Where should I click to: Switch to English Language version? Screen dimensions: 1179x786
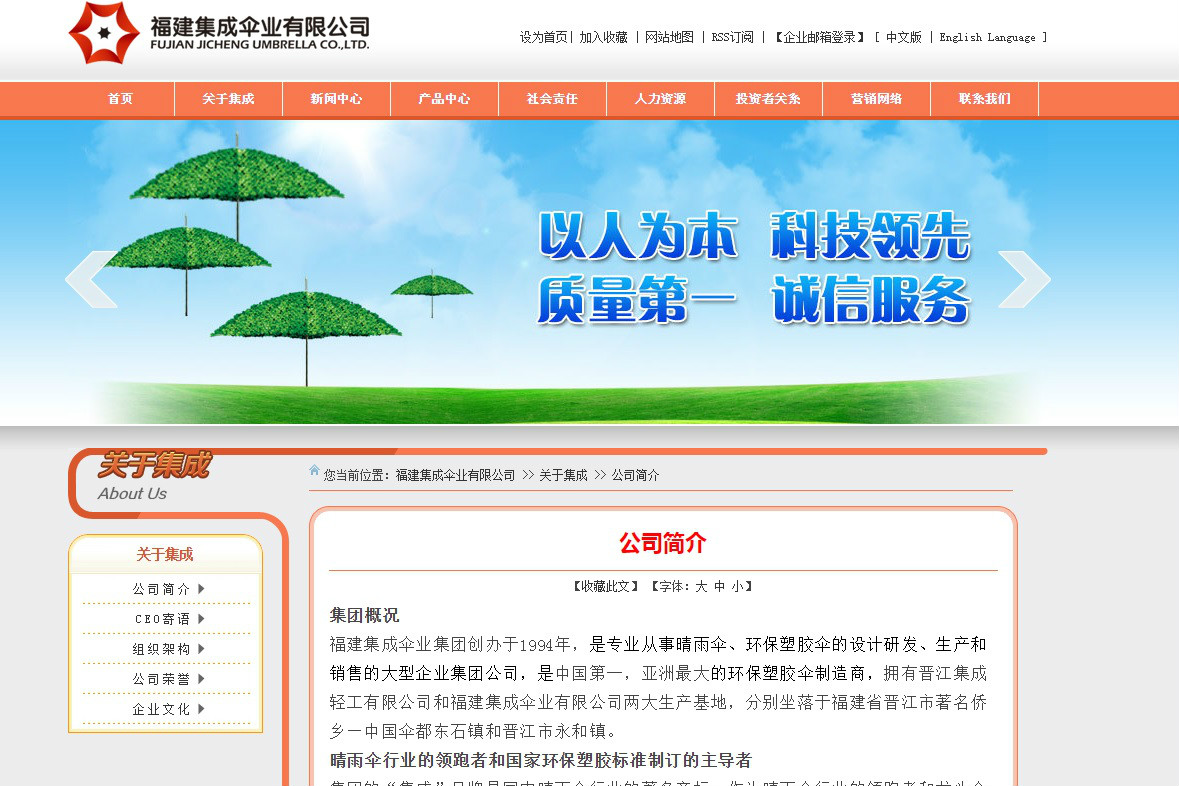tap(987, 37)
